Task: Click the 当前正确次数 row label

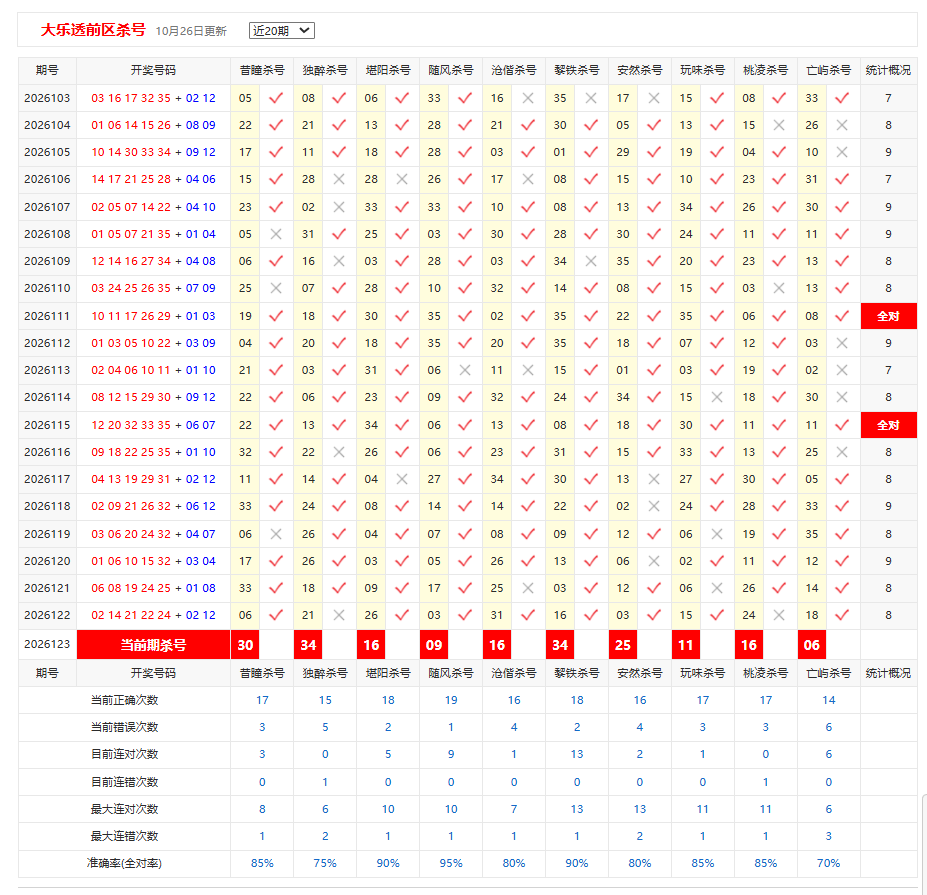Action: tap(124, 701)
